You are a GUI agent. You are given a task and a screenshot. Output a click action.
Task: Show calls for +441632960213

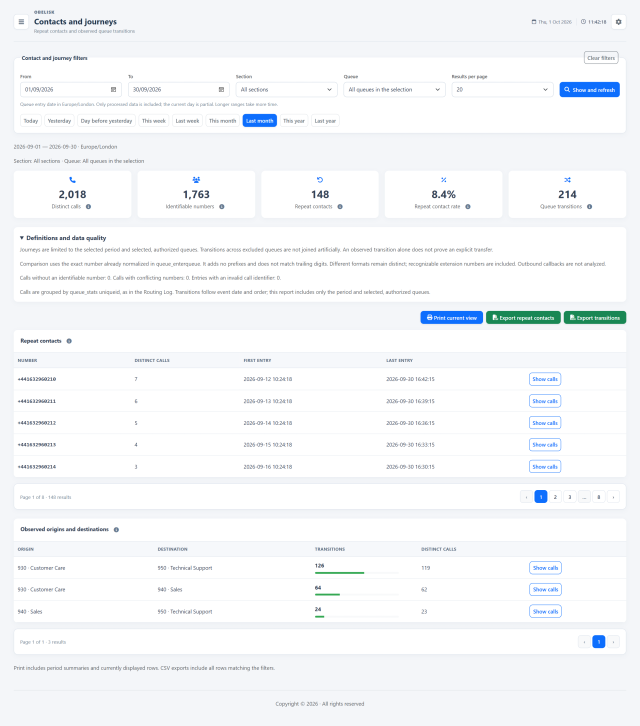click(545, 444)
